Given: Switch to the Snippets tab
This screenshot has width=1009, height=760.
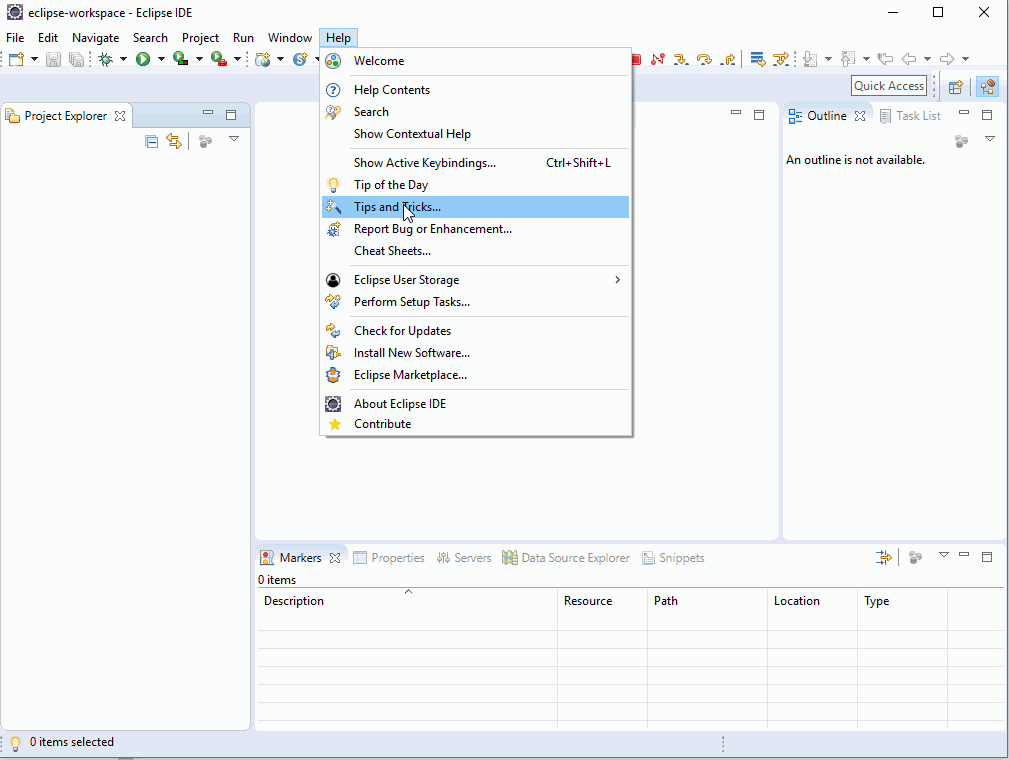Looking at the screenshot, I should point(673,558).
